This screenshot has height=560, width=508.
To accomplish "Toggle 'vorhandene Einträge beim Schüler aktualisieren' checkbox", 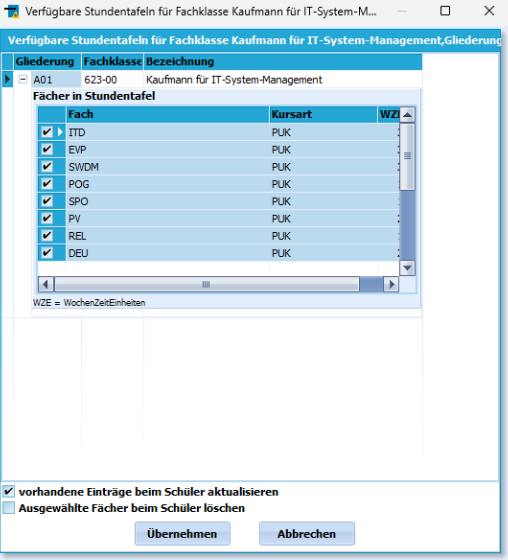I will click(x=9, y=491).
